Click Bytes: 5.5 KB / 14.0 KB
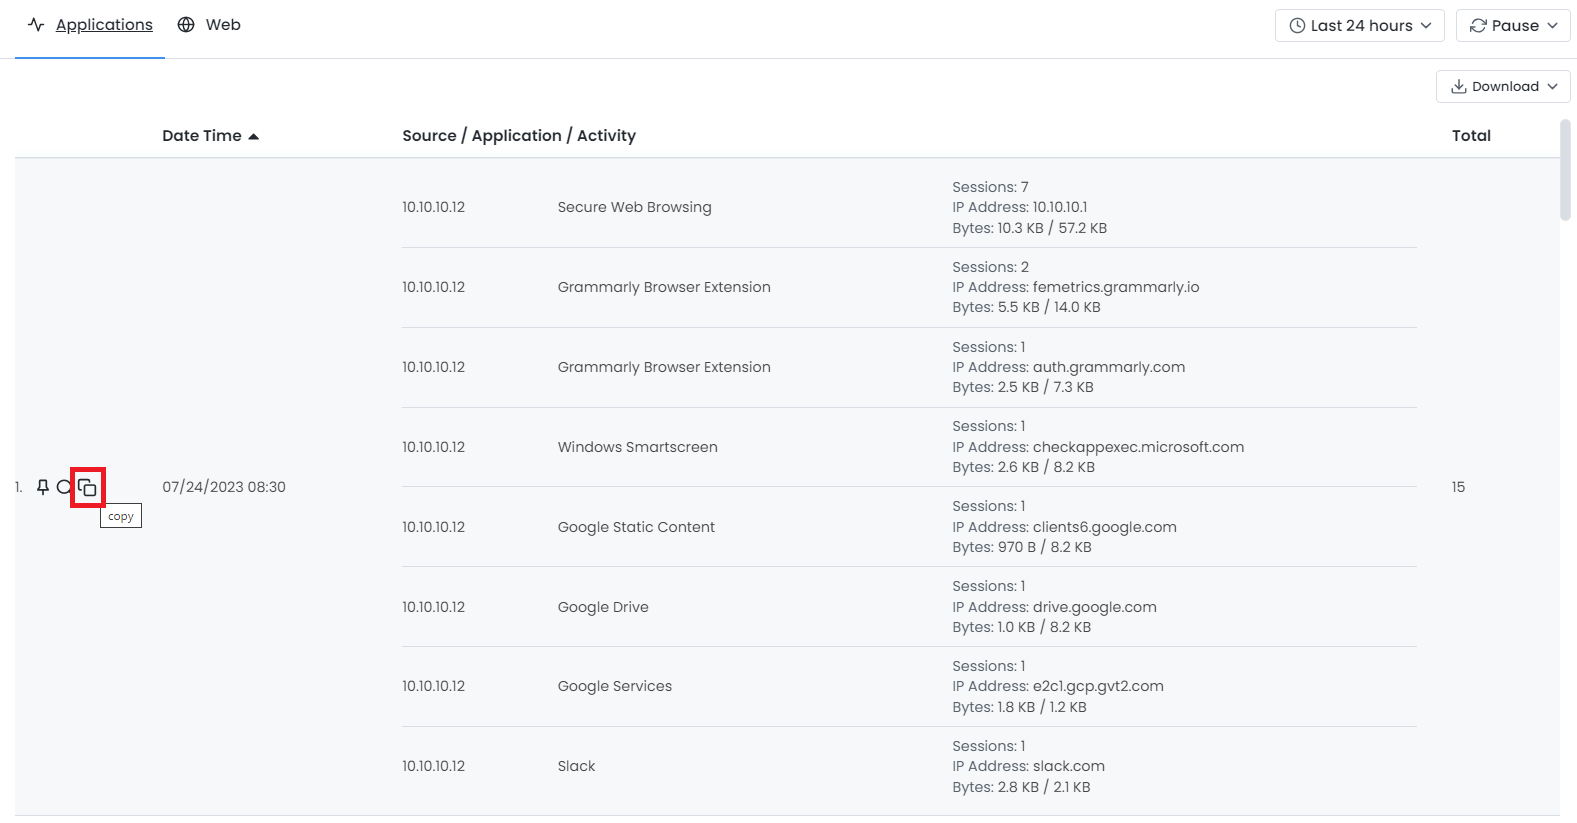 point(1026,307)
